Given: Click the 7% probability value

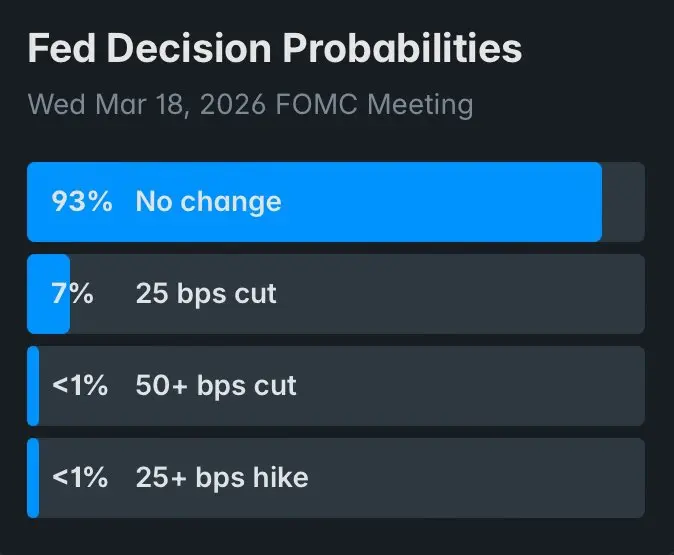Looking at the screenshot, I should [72, 294].
